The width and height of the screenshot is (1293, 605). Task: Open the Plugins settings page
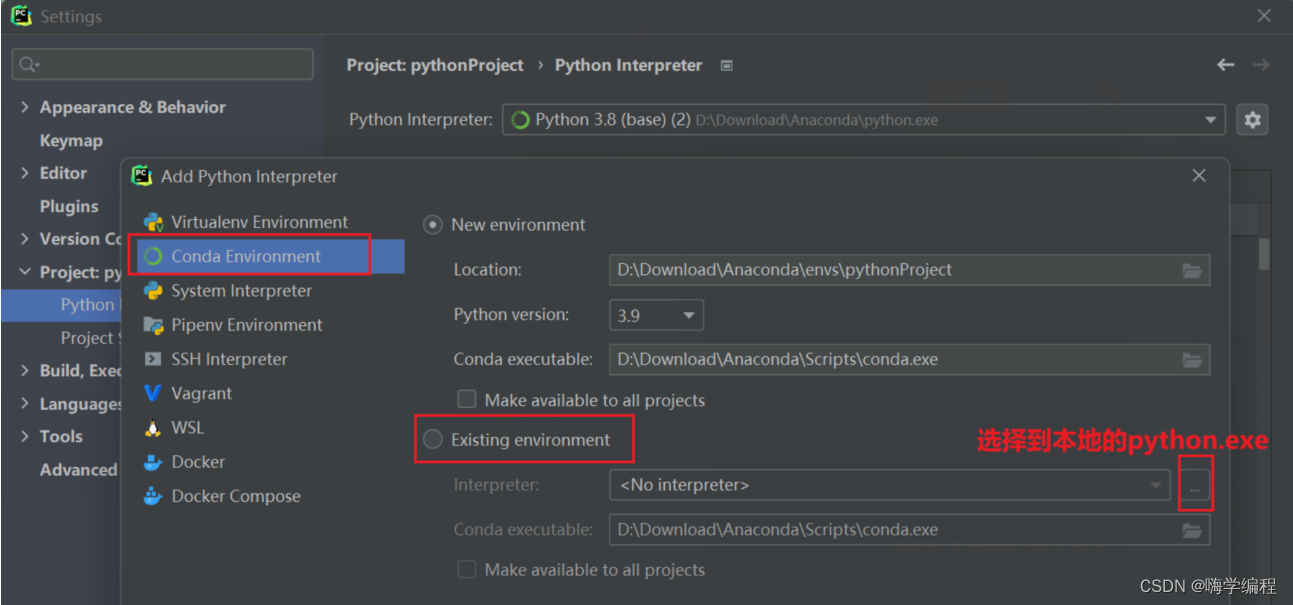pyautogui.click(x=69, y=207)
